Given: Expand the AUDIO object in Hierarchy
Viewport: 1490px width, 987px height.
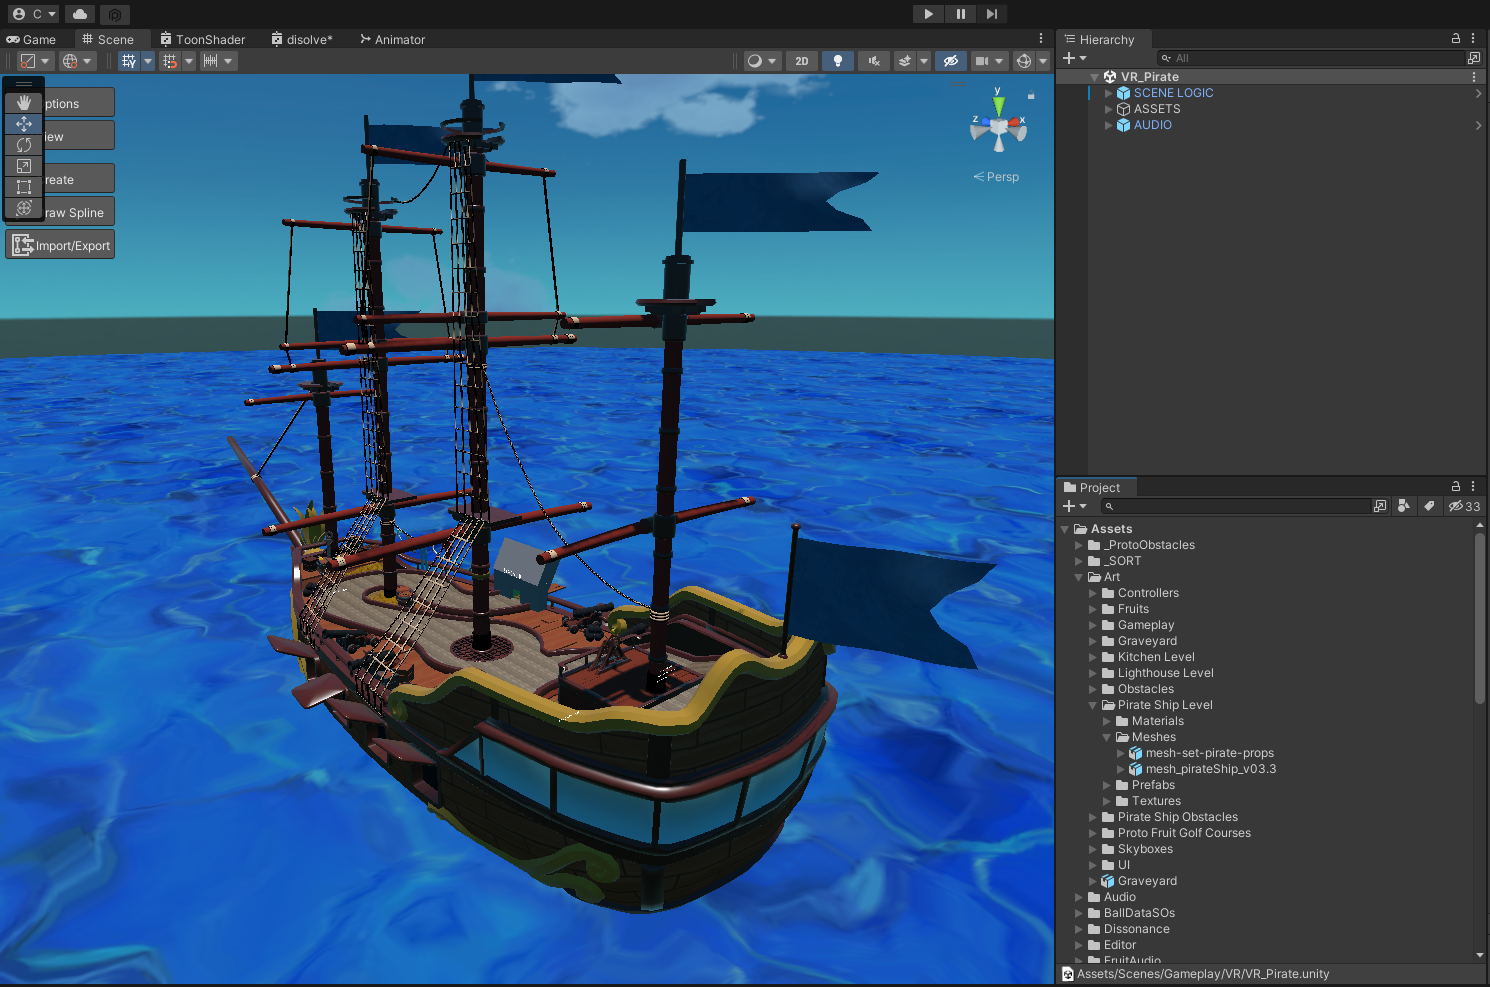Looking at the screenshot, I should point(1108,125).
